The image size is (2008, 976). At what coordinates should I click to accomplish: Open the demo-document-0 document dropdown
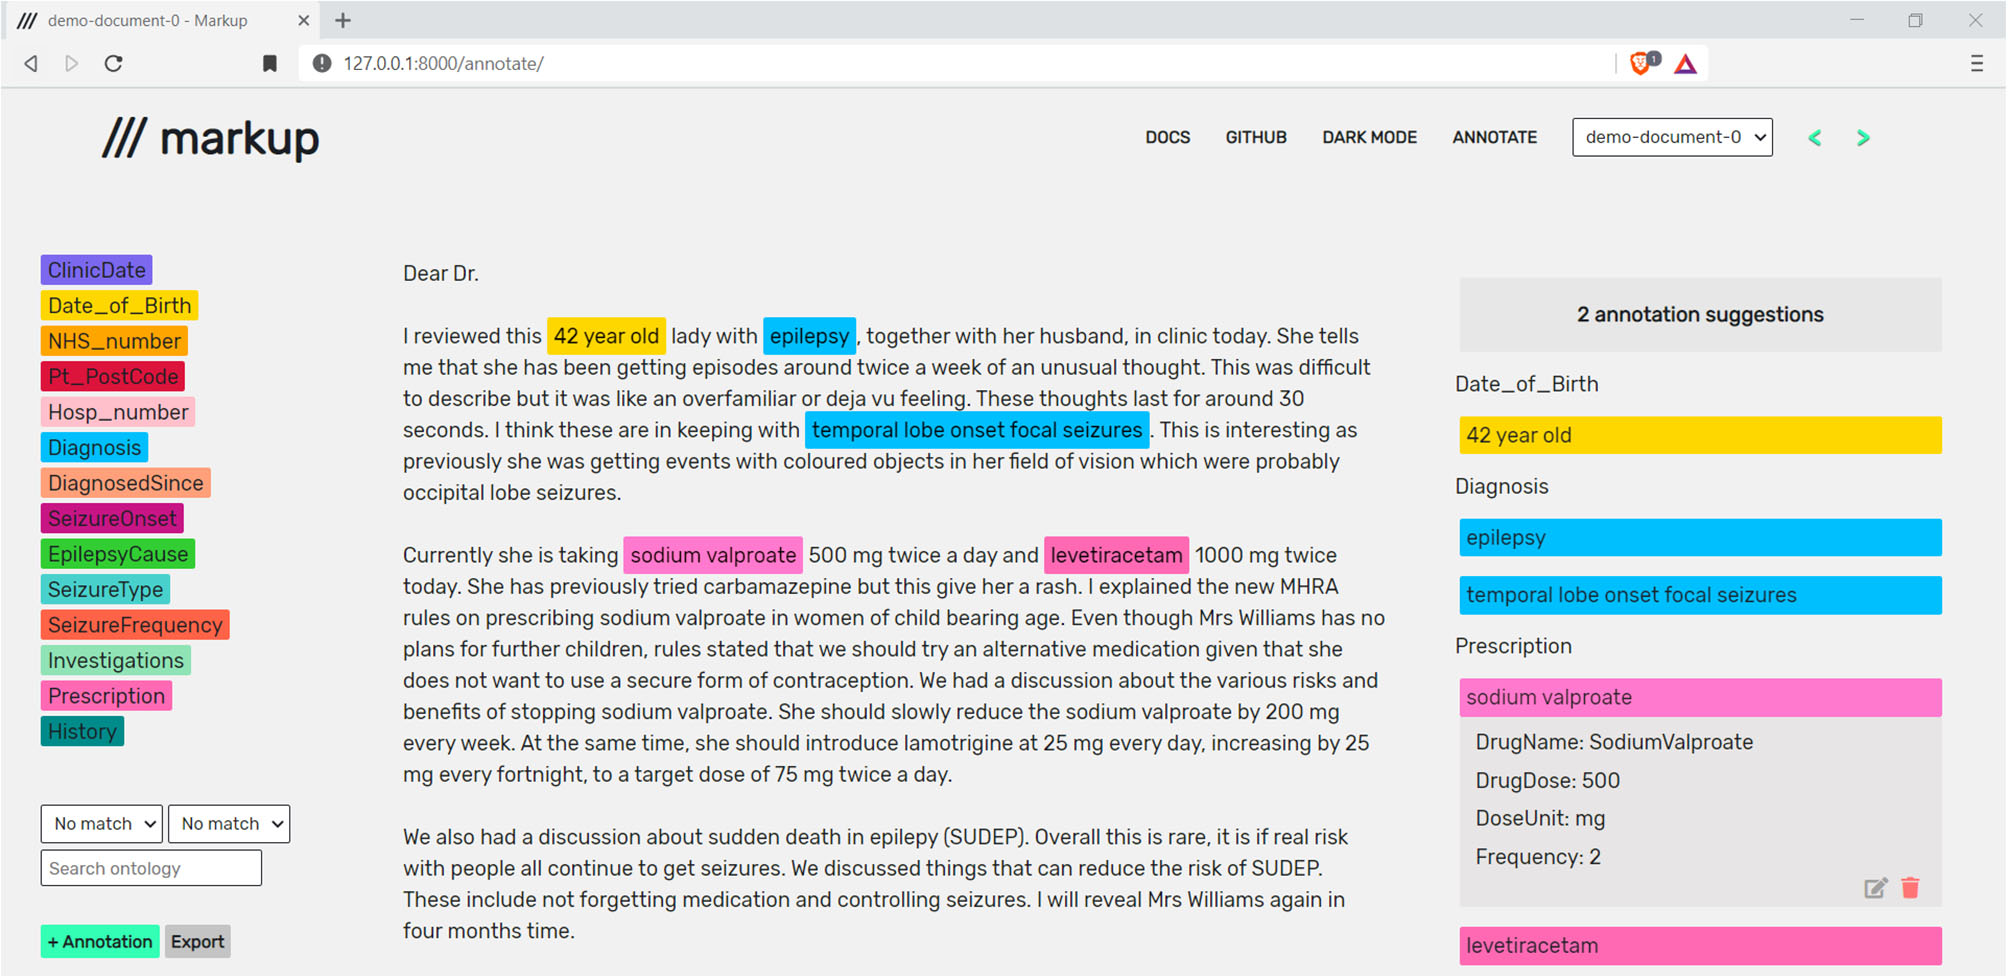[x=1672, y=138]
